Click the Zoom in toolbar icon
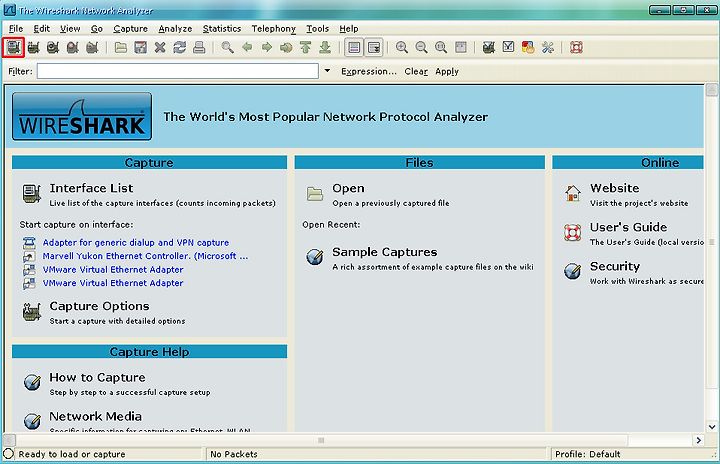The image size is (720, 464). coord(402,47)
